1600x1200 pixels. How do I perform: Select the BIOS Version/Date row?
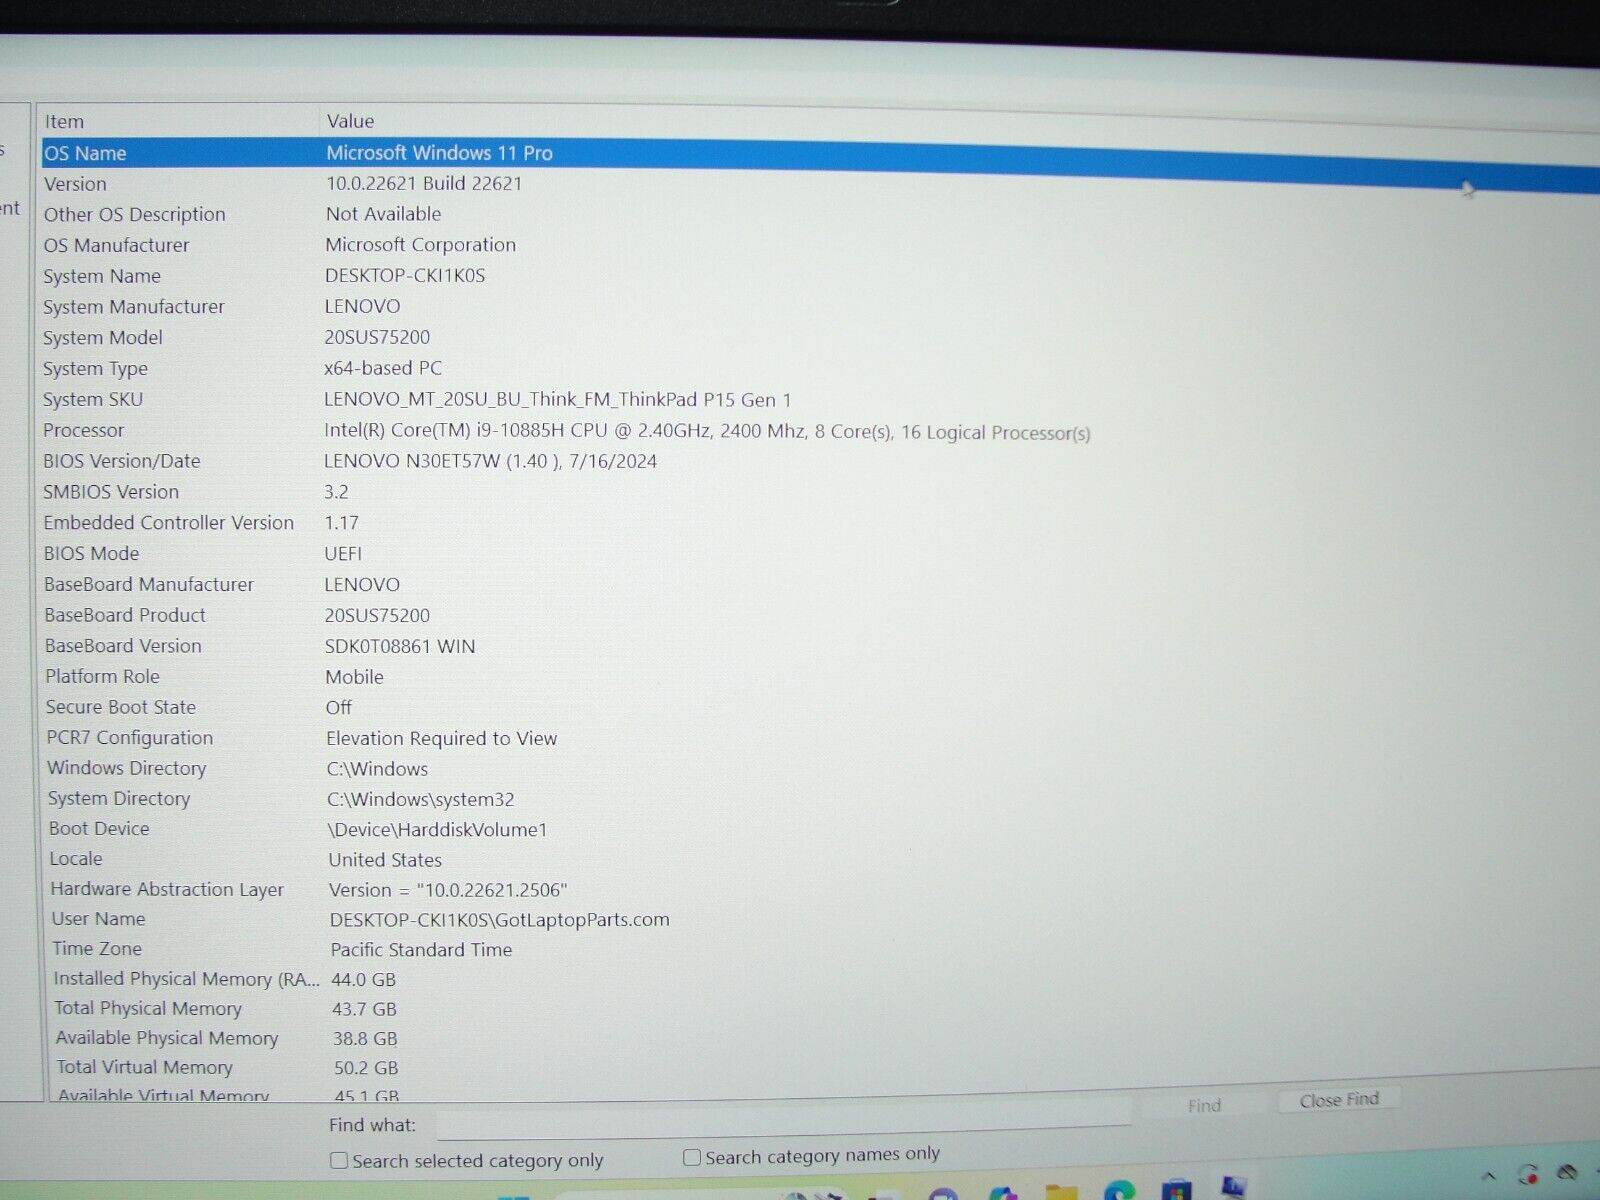pos(121,461)
